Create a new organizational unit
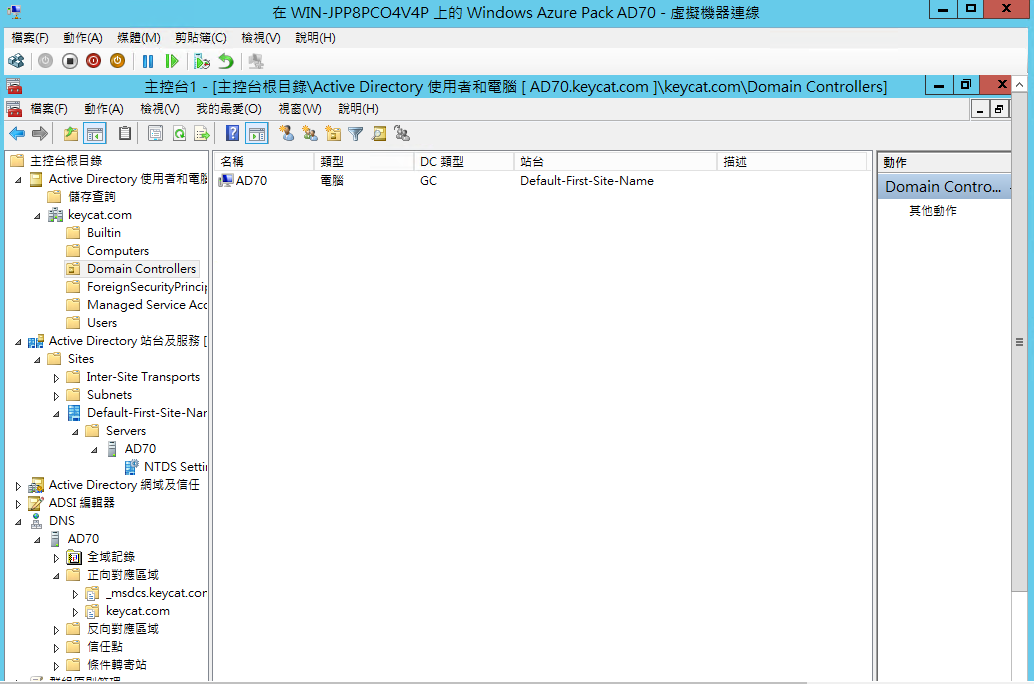Screen dimensions: 1034x684 (x=333, y=134)
